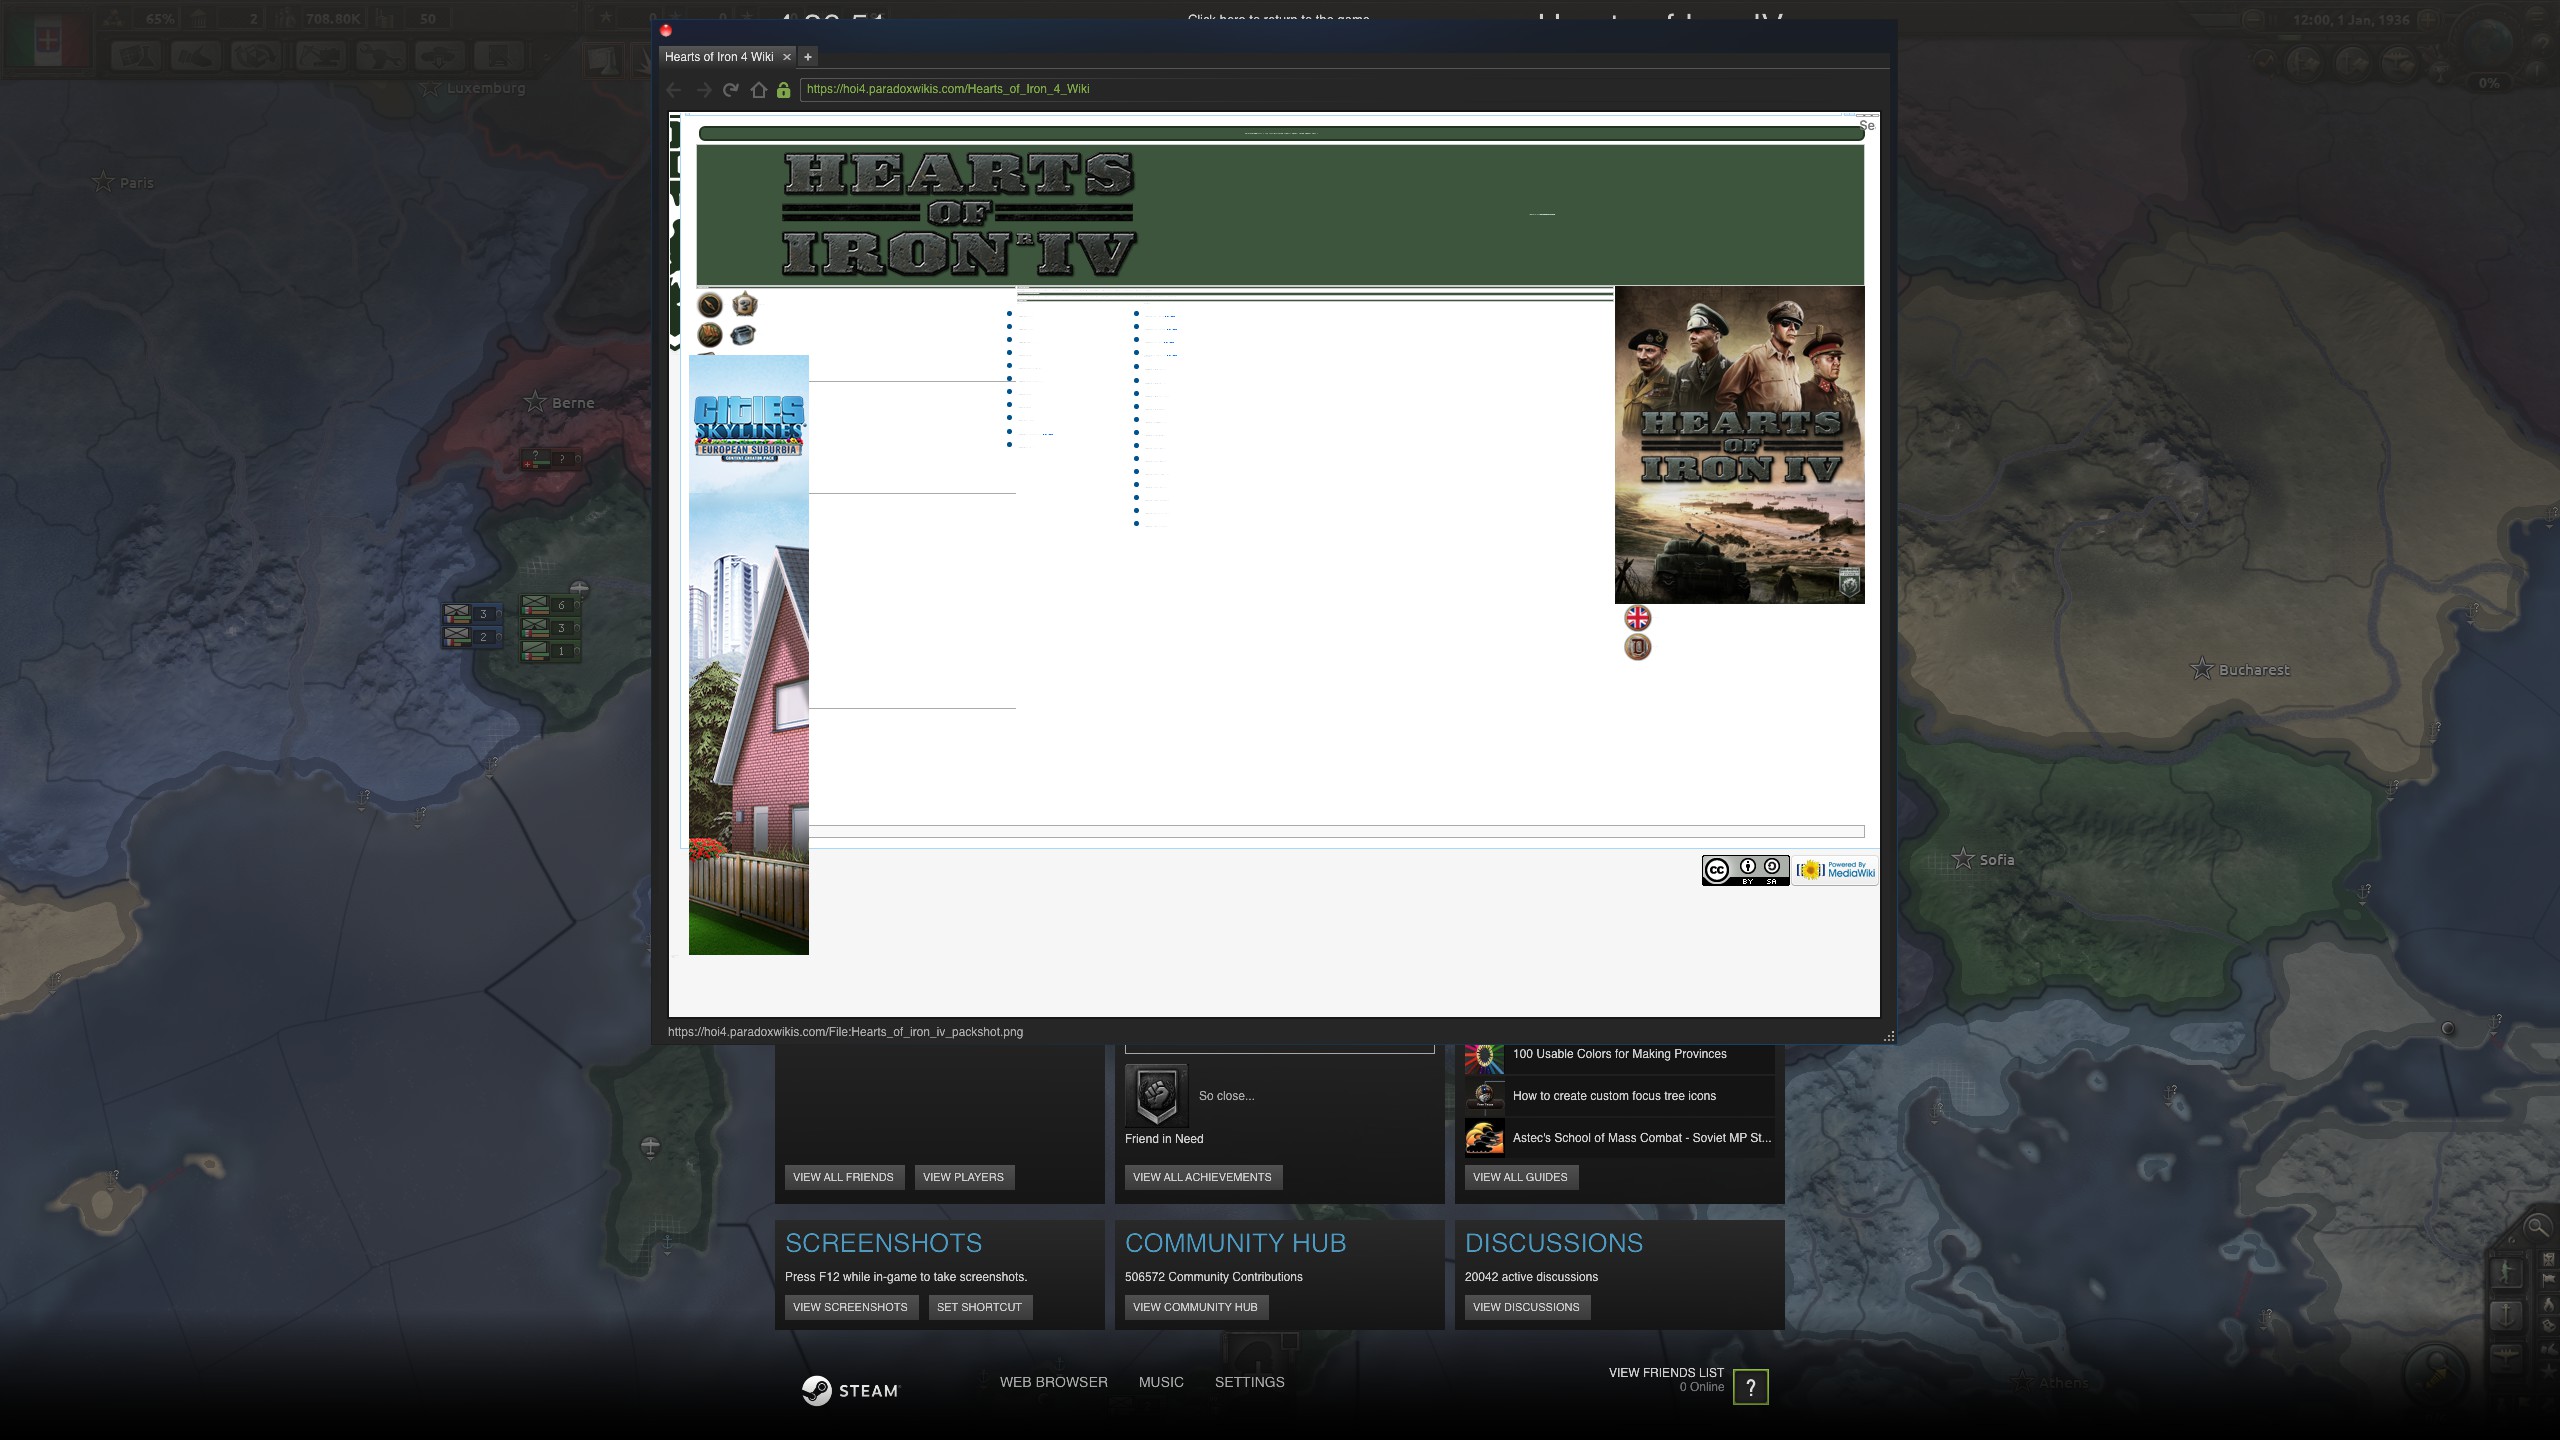Screen dimensions: 2560x1440
Task: Switch to the Hearts of Iron 4 Wiki tab
Action: tap(718, 56)
